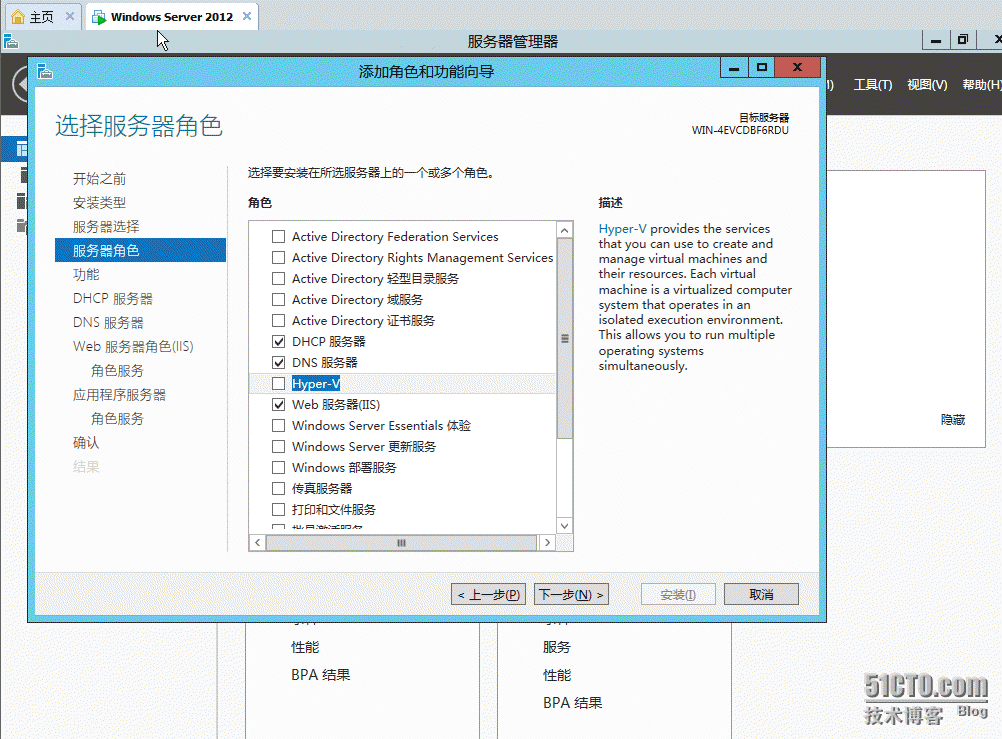
Task: Click the 上一步(P) button
Action: tap(488, 595)
